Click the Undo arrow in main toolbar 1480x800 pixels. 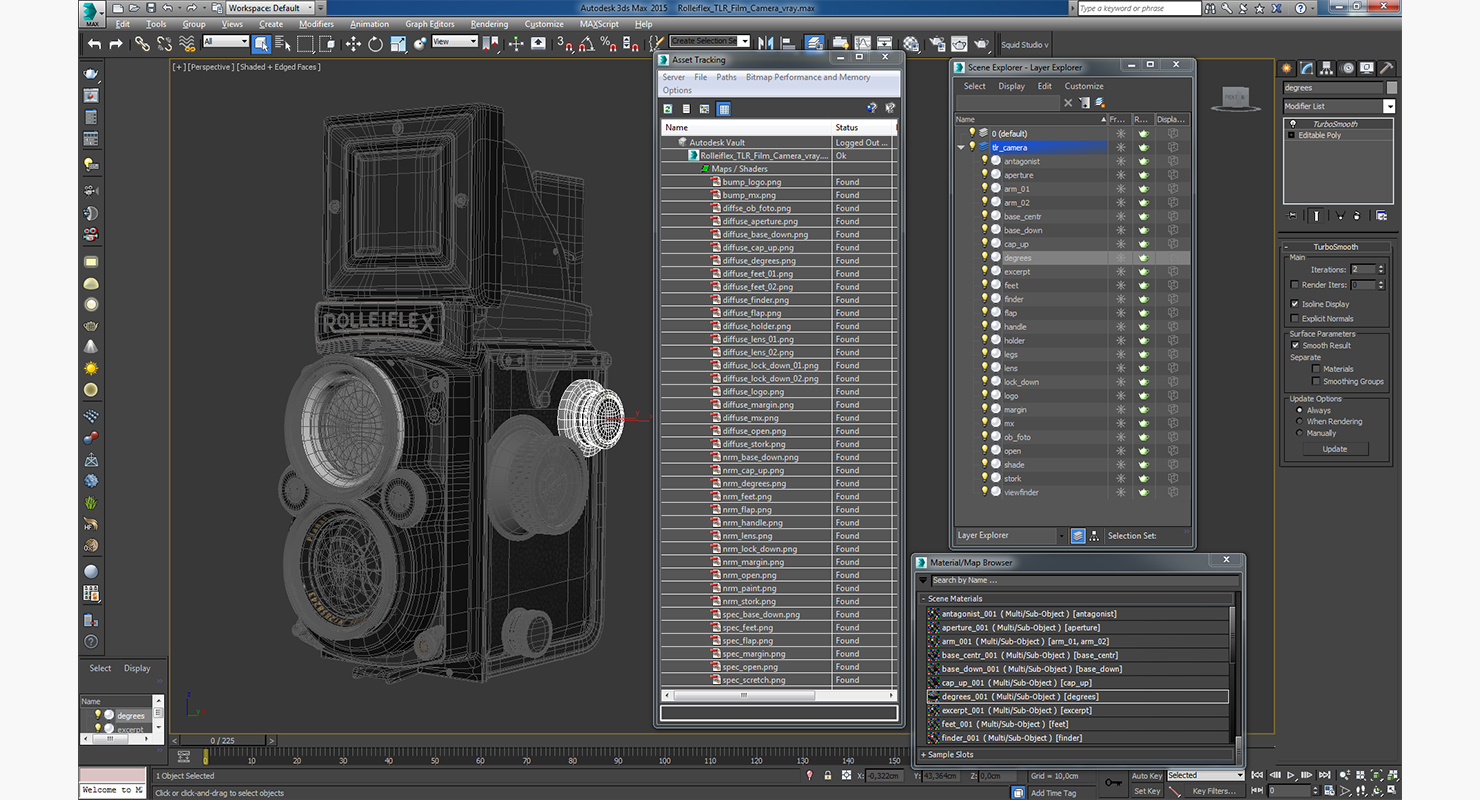(x=94, y=44)
